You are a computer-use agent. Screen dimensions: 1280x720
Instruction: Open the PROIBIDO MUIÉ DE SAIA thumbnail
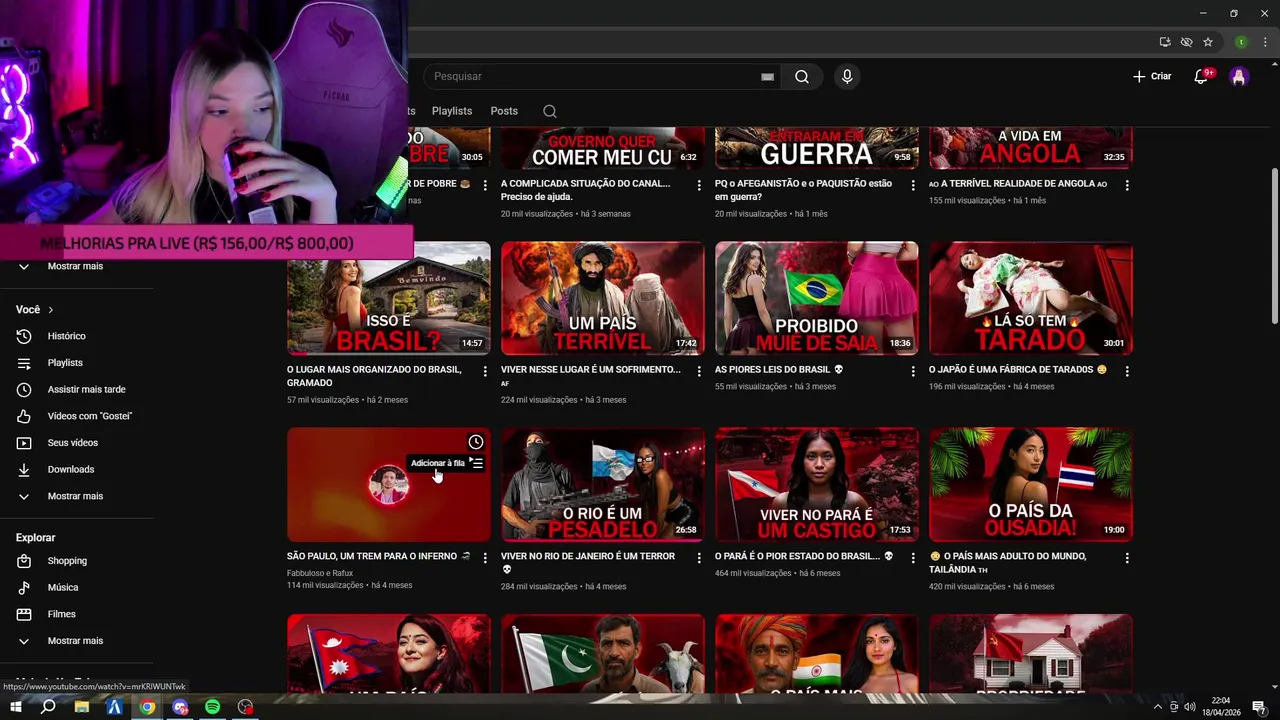coord(817,298)
